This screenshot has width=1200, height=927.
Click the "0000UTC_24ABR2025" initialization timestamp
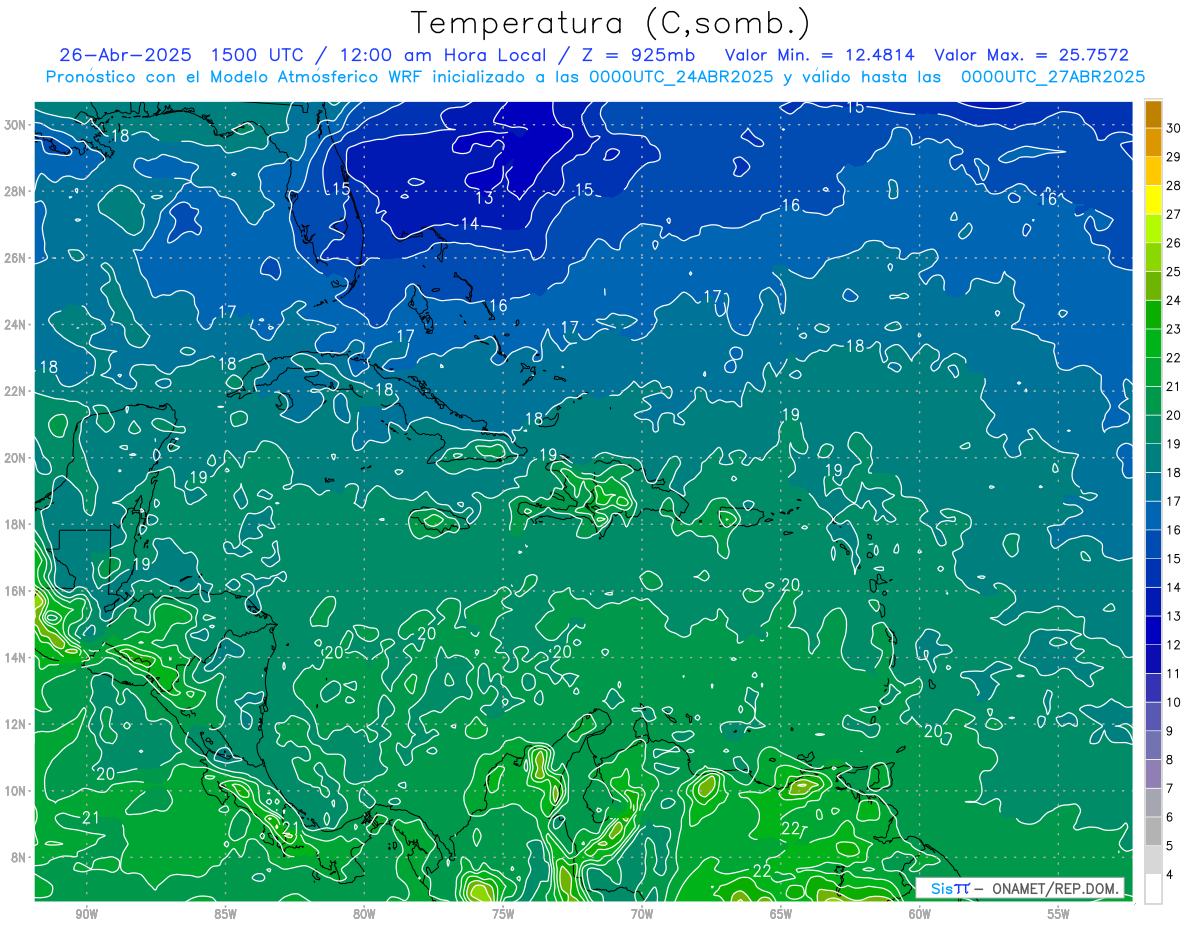click(680, 77)
